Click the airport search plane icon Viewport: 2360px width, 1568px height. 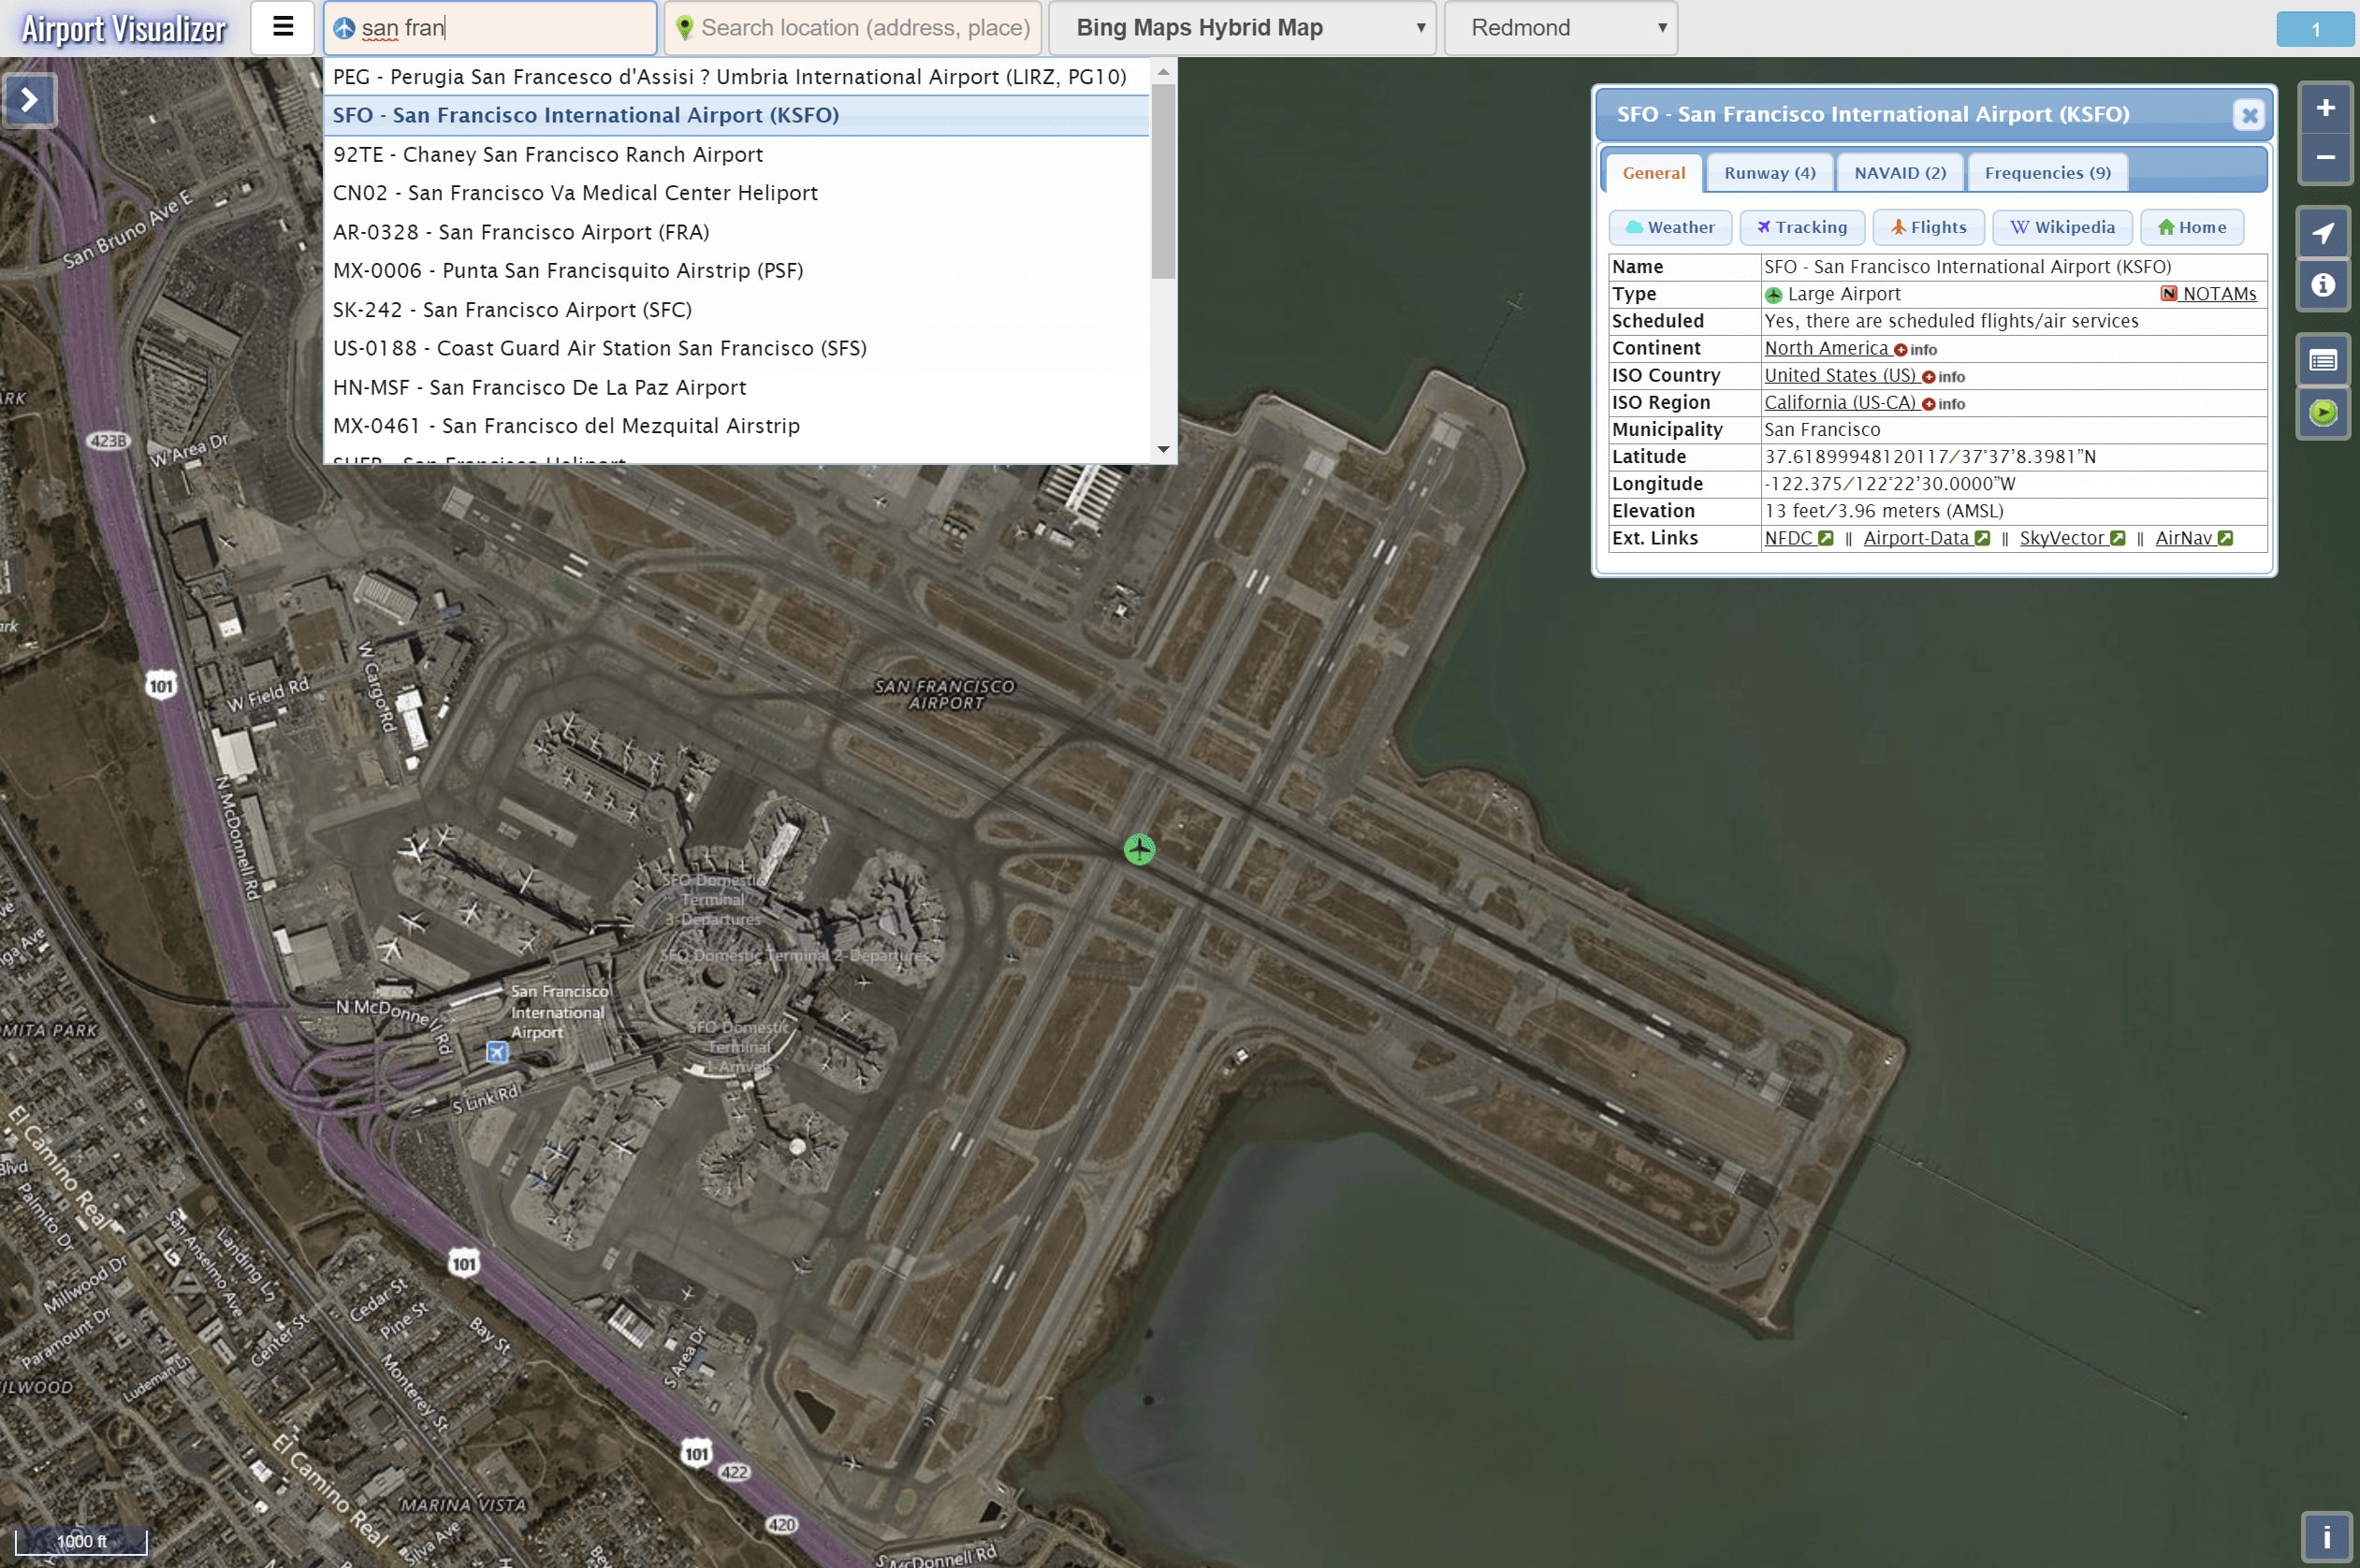[344, 28]
